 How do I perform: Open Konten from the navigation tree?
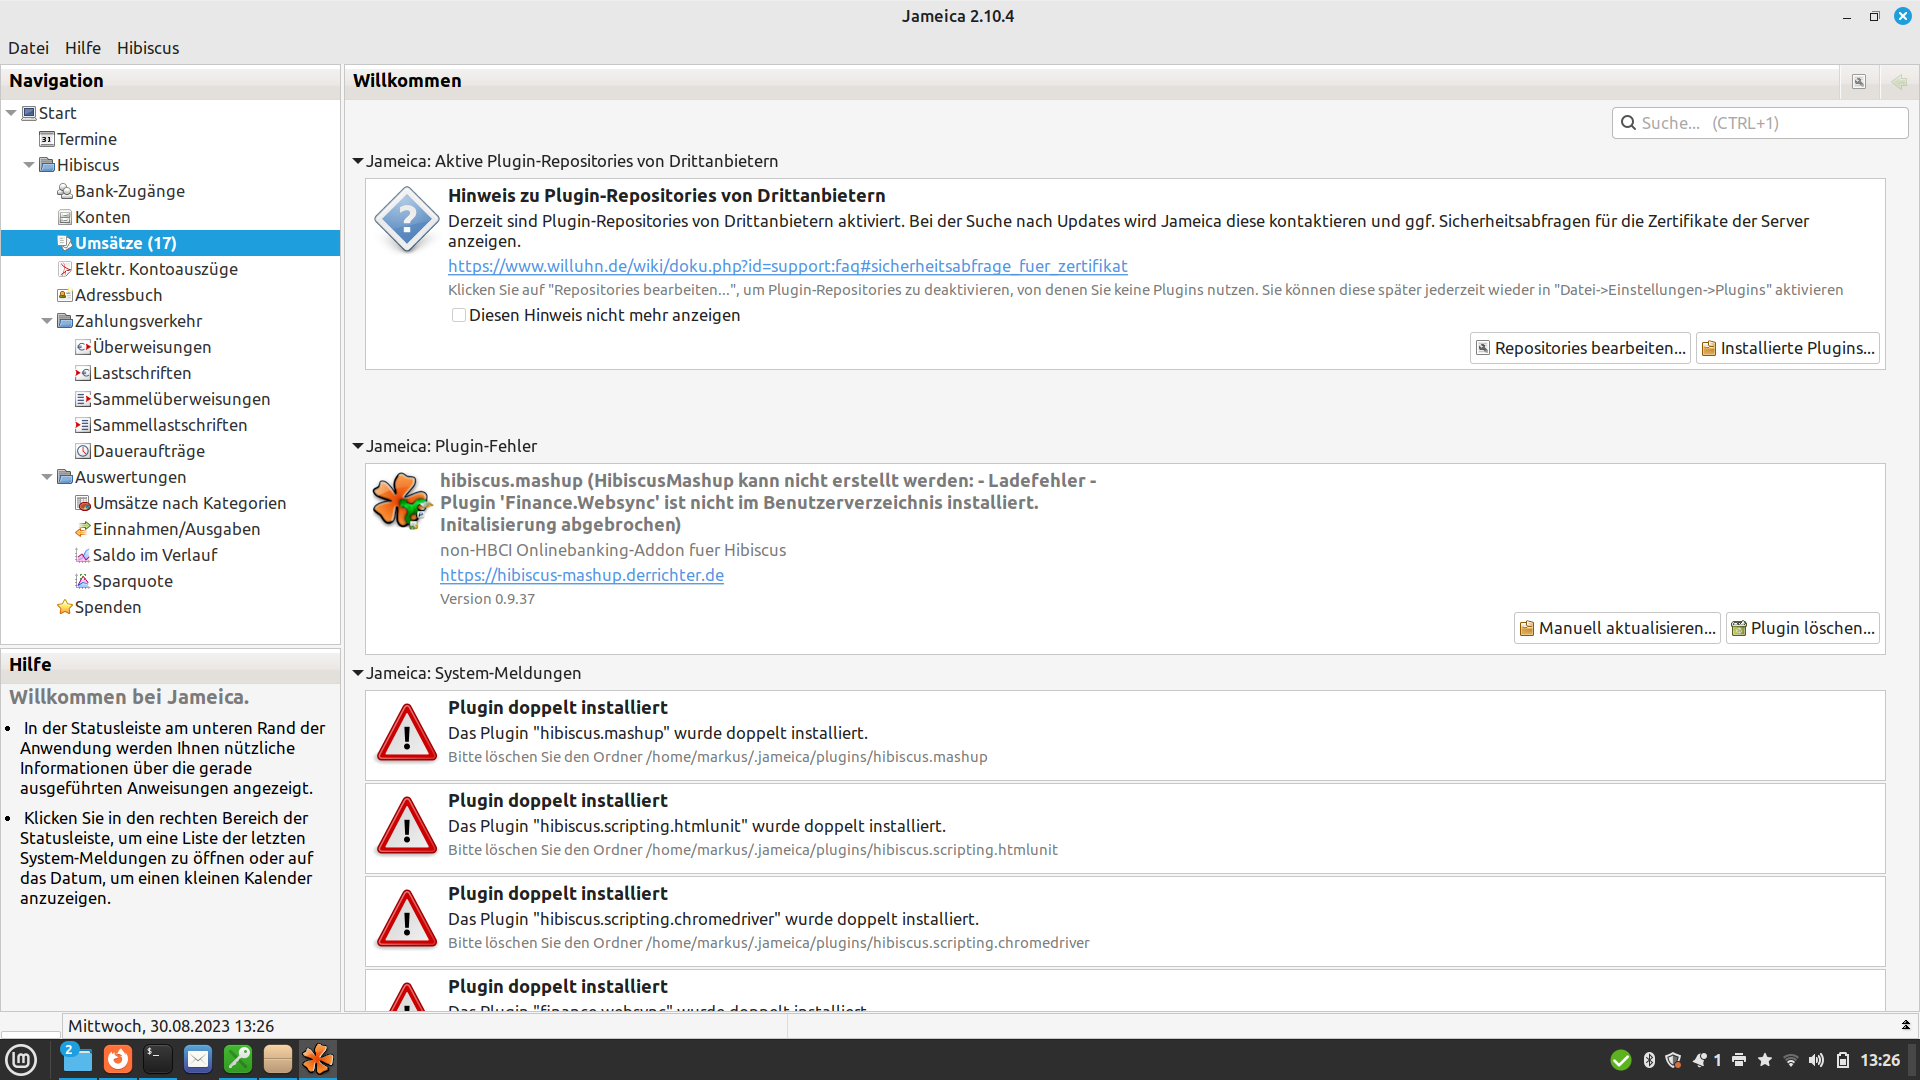tap(102, 217)
